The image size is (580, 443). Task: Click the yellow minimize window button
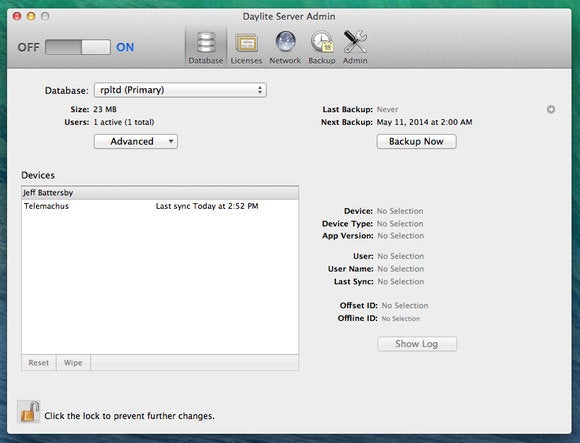pyautogui.click(x=31, y=16)
